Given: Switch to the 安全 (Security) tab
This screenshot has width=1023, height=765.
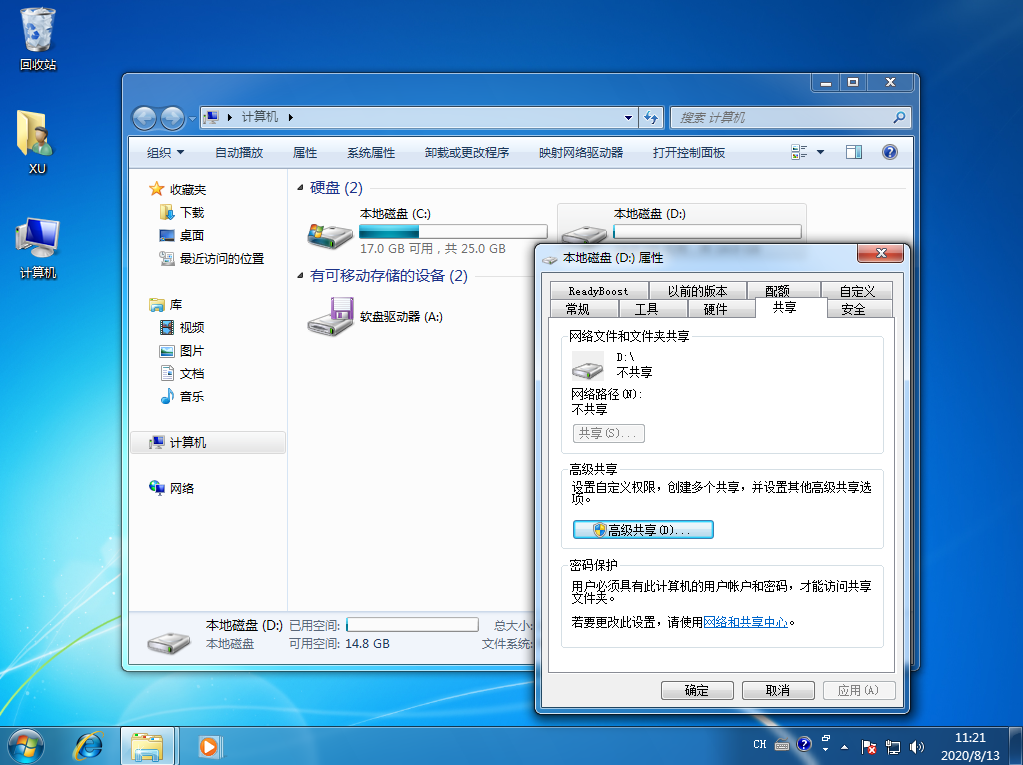Looking at the screenshot, I should 853,309.
